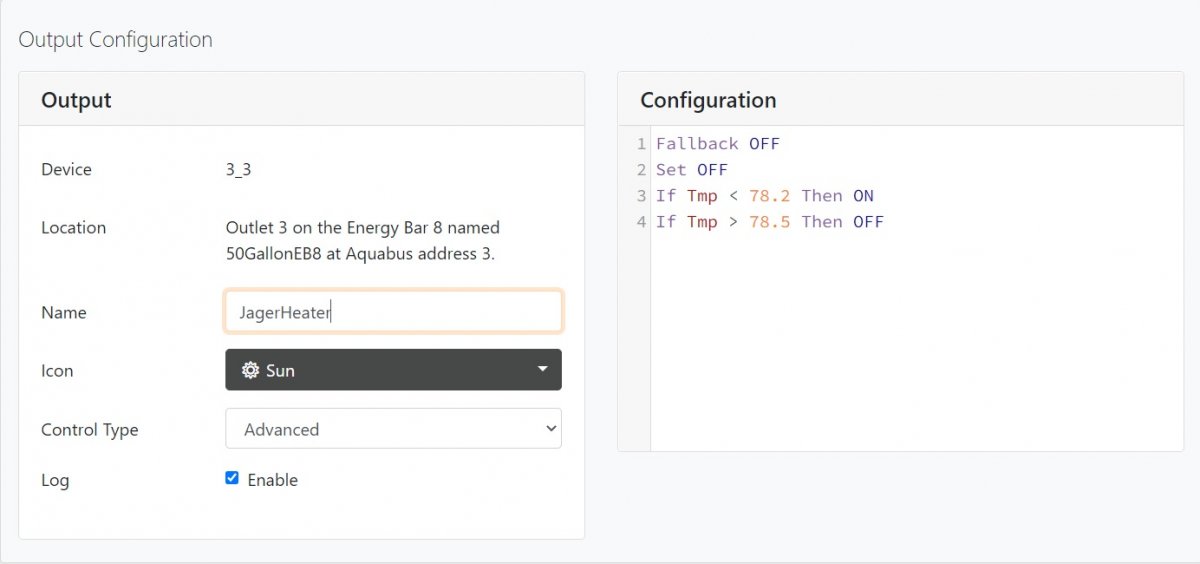Click the sun icon in the Icon selector

(x=250, y=370)
